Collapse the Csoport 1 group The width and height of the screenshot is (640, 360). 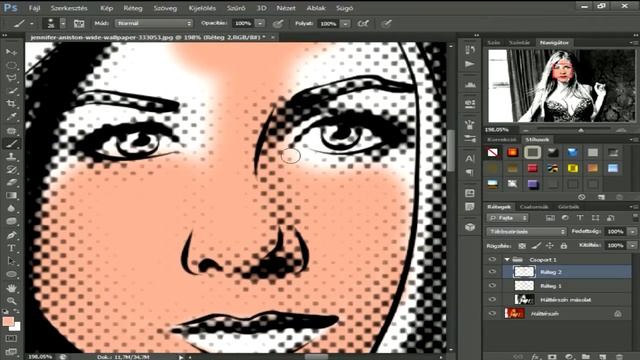pos(507,260)
